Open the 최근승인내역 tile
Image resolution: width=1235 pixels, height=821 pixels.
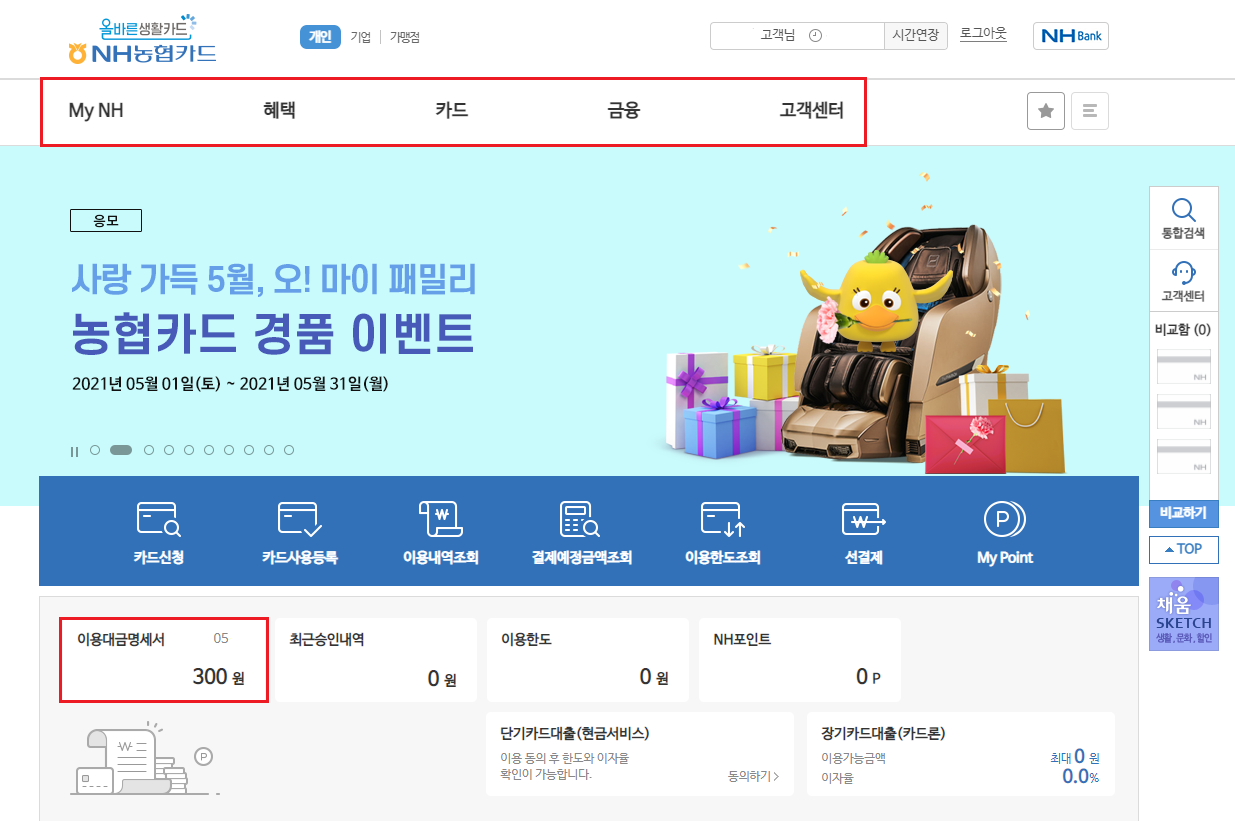[376, 659]
